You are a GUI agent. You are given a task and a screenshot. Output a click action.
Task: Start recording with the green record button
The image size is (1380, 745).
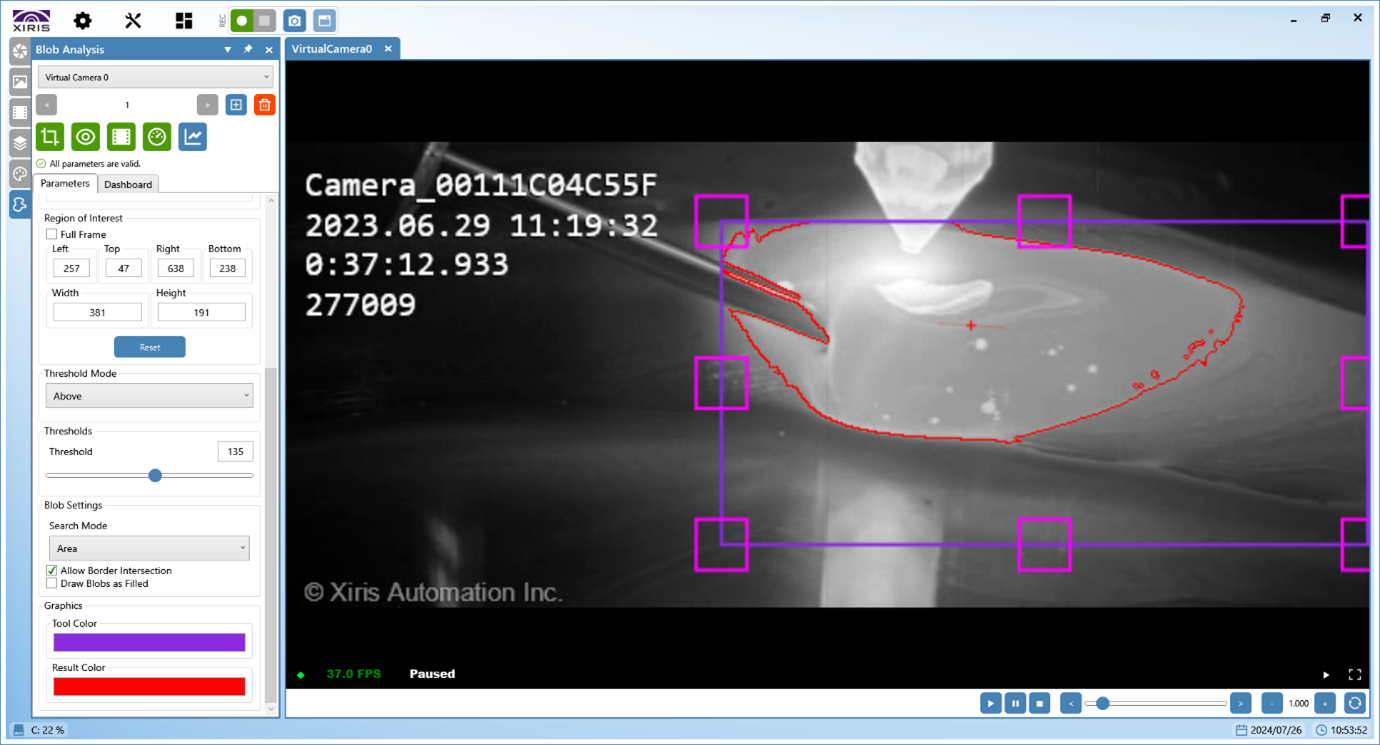point(239,19)
